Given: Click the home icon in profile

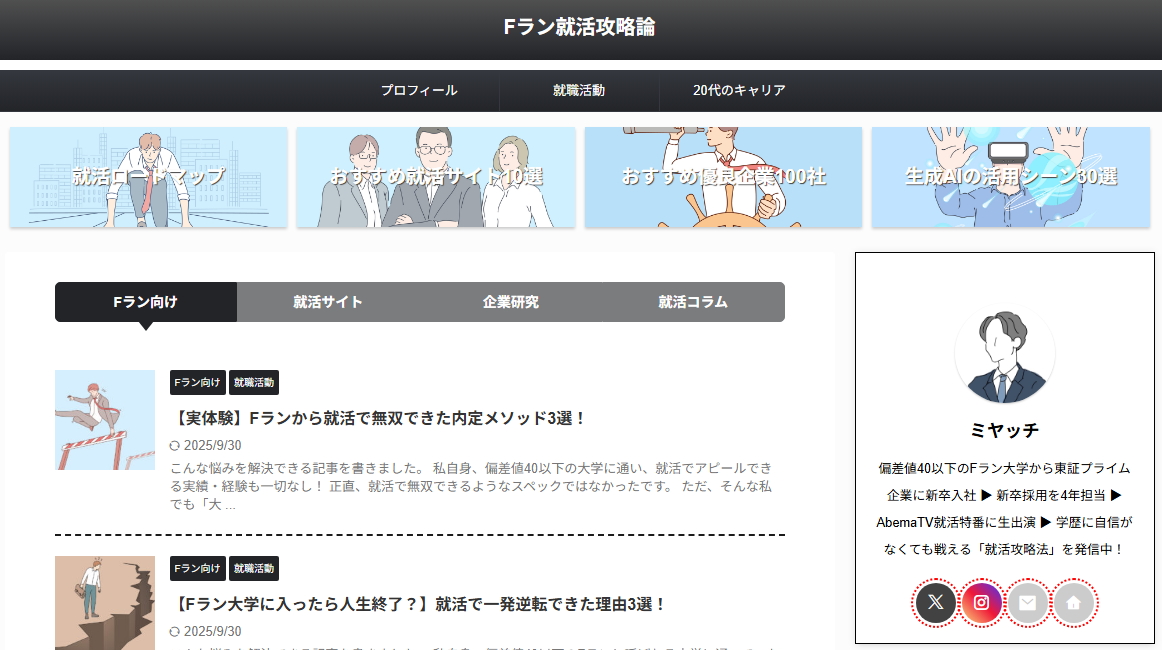Looking at the screenshot, I should pos(1073,602).
